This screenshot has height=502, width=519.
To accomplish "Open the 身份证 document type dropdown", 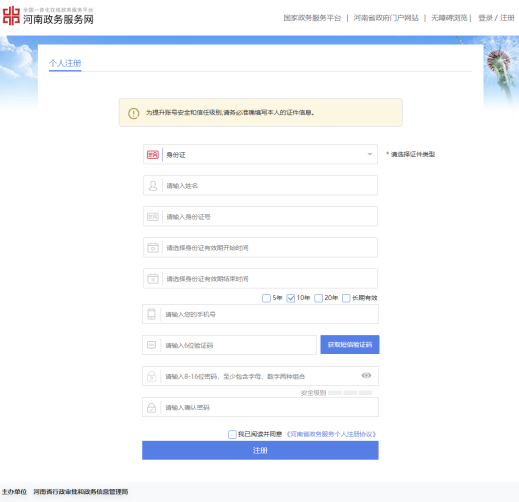I will click(x=260, y=154).
